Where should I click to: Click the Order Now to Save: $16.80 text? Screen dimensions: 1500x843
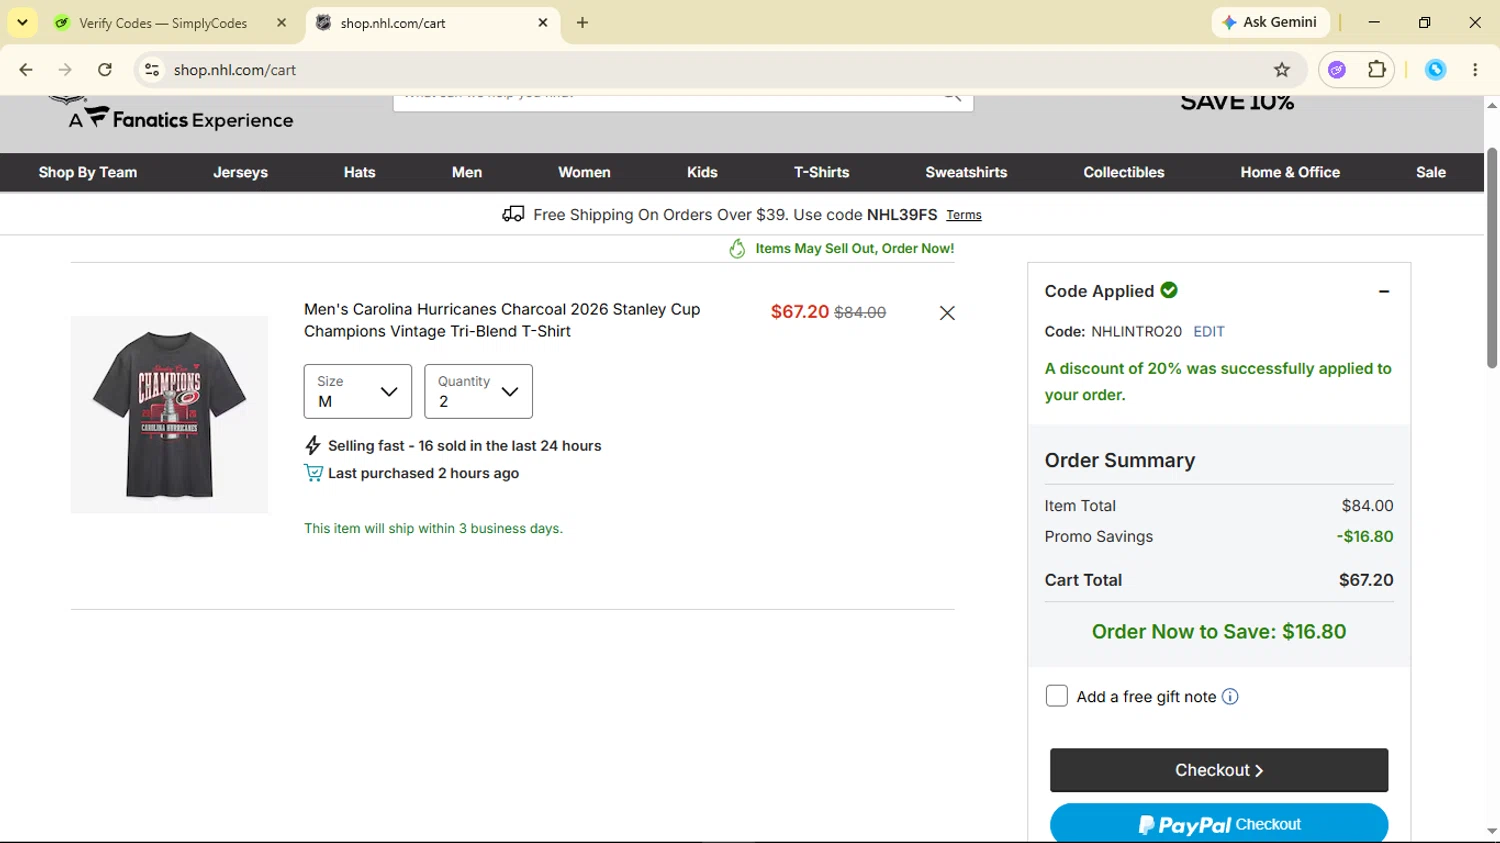1219,632
